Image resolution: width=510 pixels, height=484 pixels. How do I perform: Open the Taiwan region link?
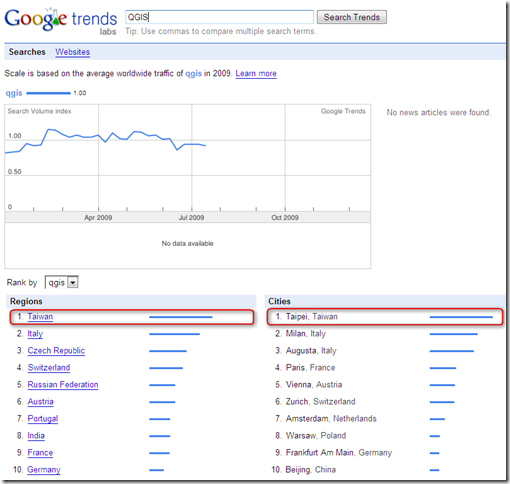tap(40, 317)
